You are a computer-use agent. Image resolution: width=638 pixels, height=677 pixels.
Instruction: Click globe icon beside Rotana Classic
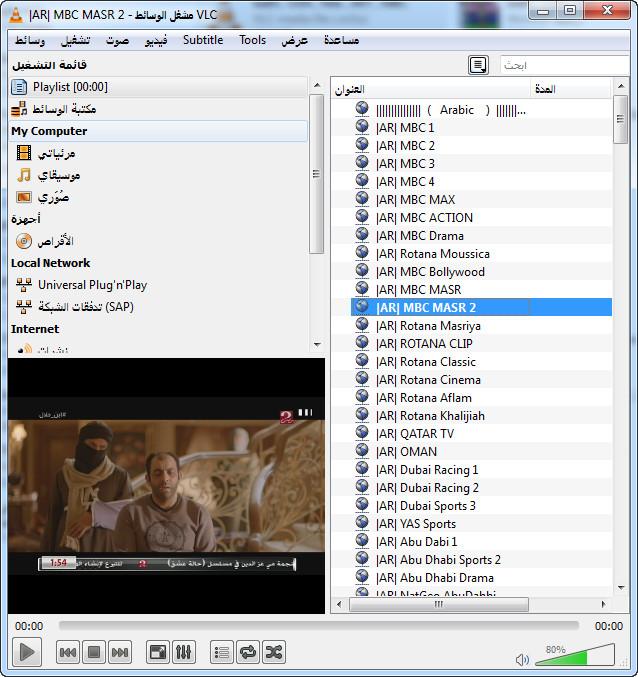coord(362,361)
